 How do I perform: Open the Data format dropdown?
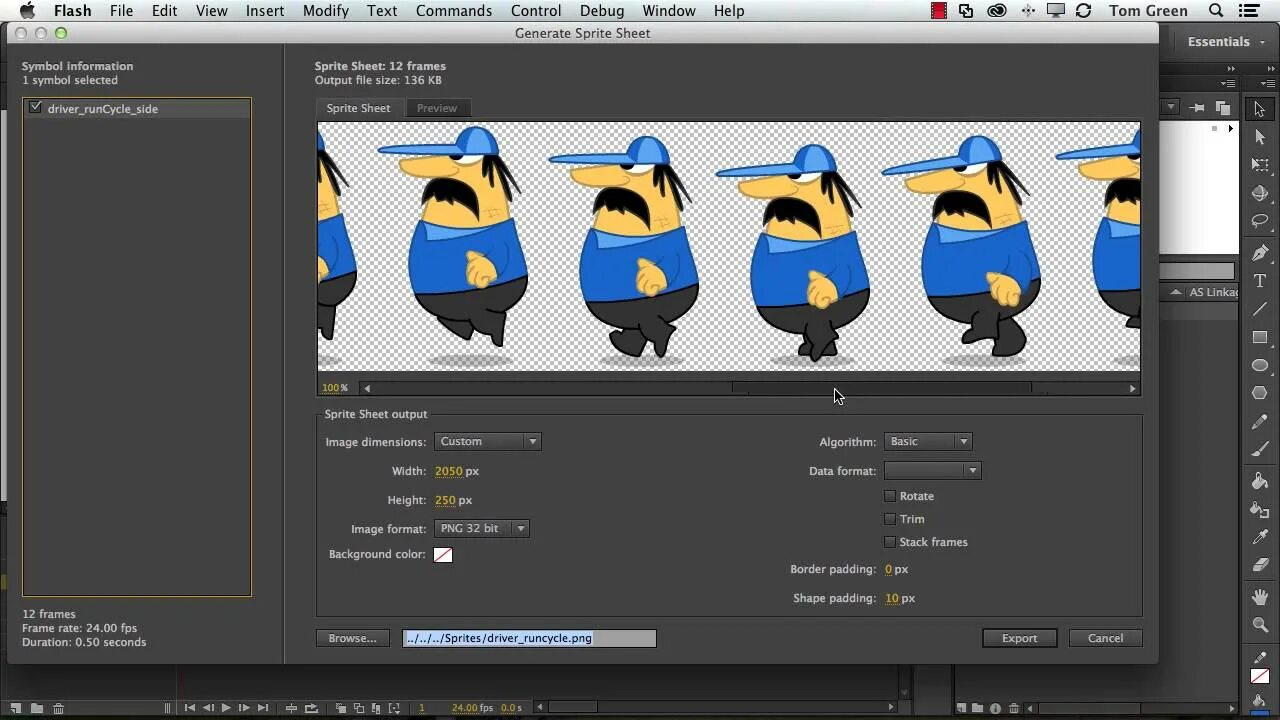pos(932,470)
